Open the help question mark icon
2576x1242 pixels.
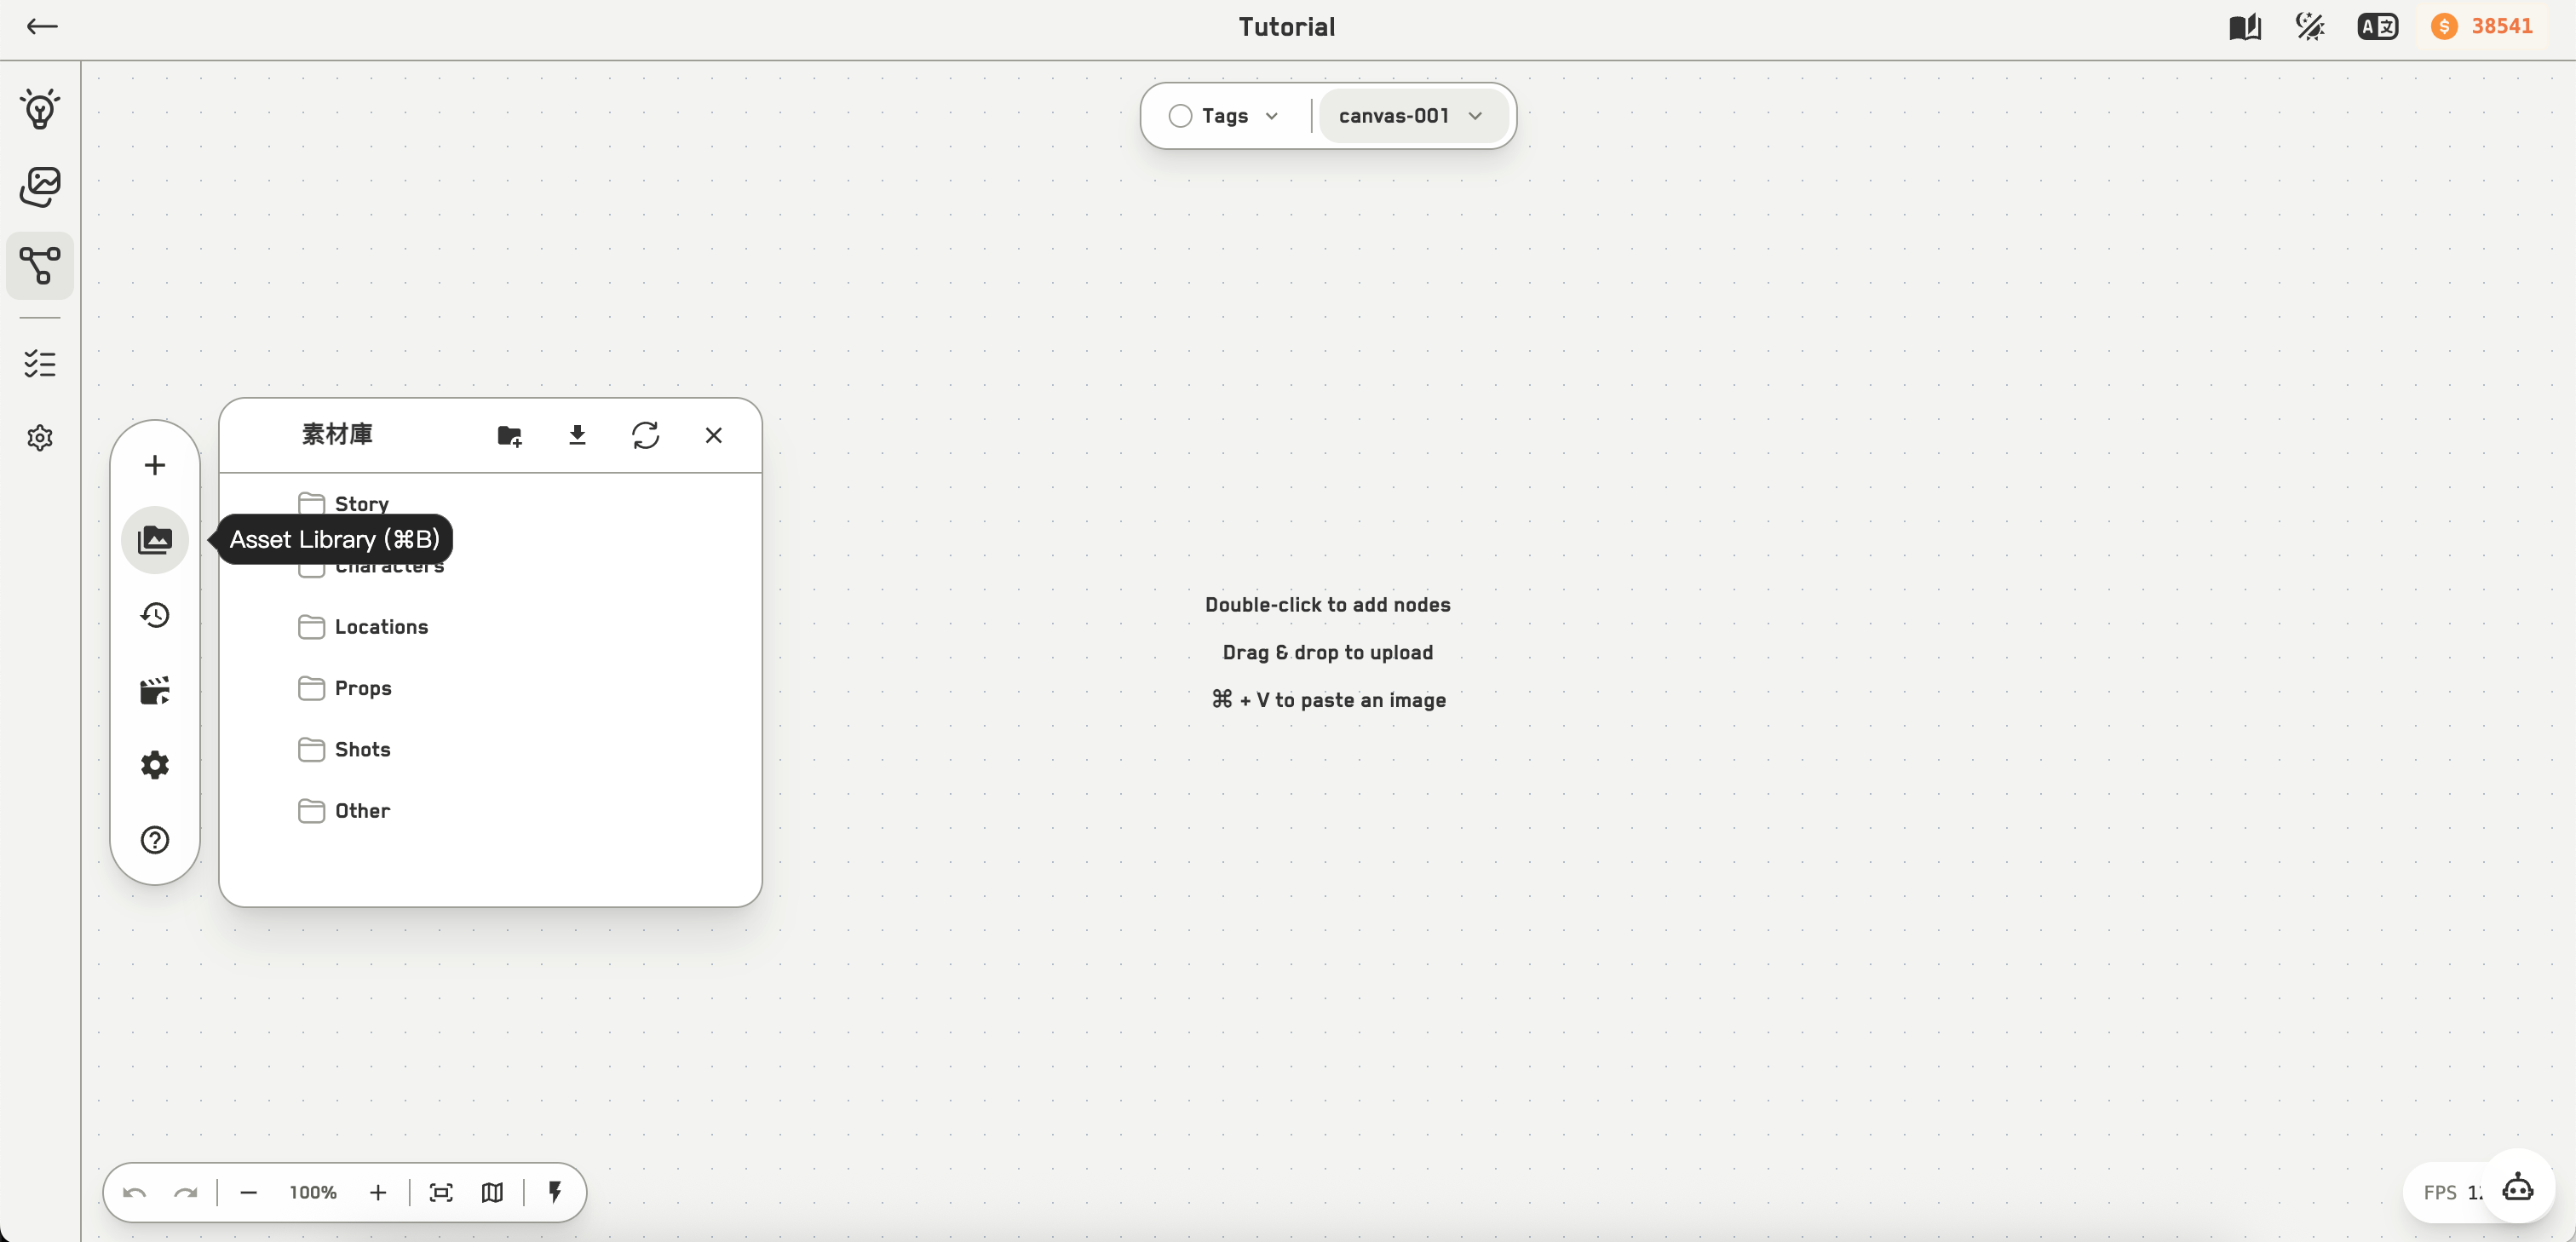point(155,840)
